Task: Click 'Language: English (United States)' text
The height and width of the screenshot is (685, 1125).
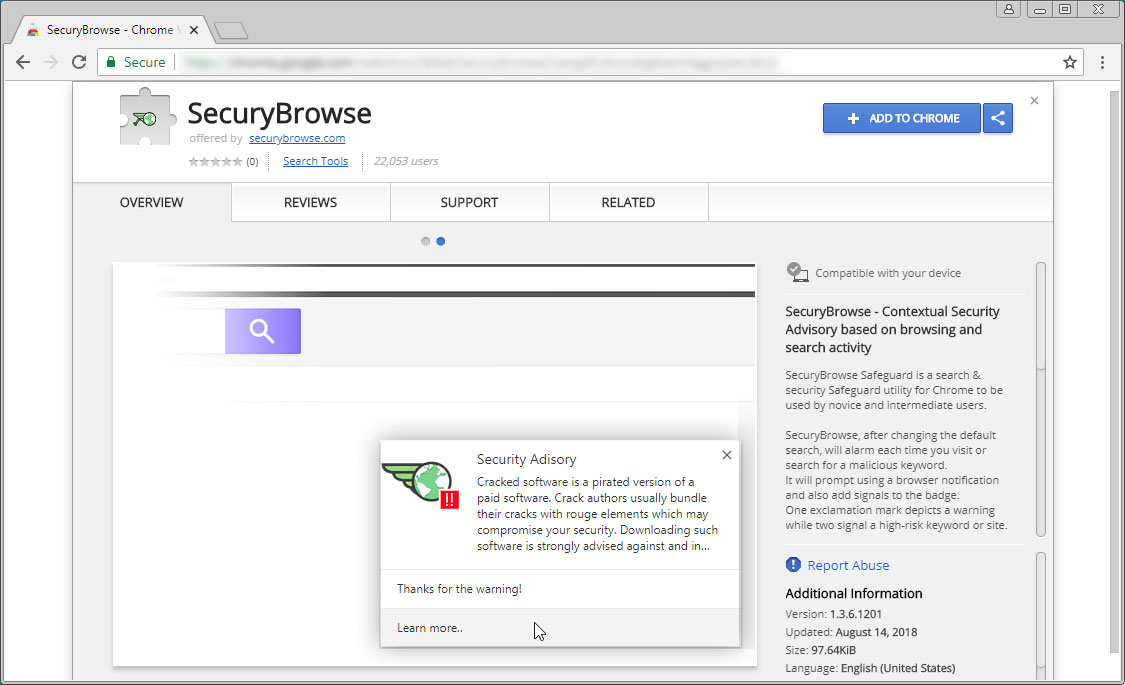Action: coord(870,668)
